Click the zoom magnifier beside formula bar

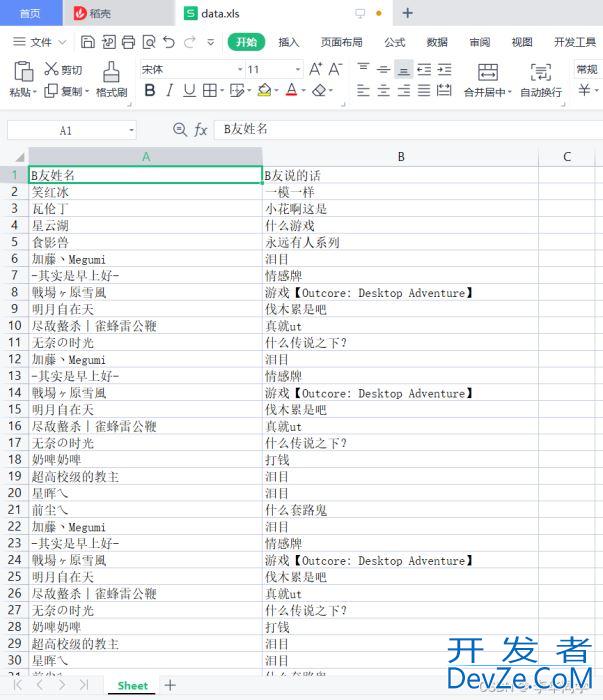[x=179, y=130]
